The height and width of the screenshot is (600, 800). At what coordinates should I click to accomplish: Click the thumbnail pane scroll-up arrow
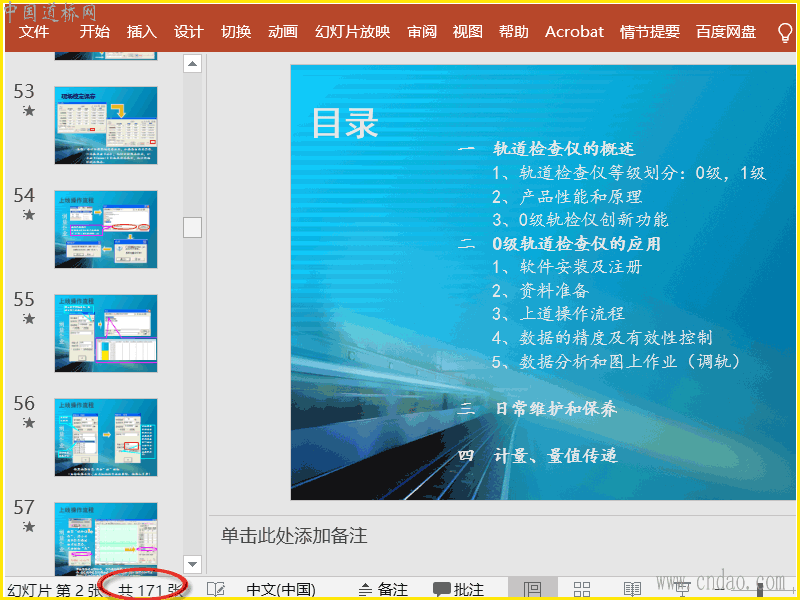point(192,64)
